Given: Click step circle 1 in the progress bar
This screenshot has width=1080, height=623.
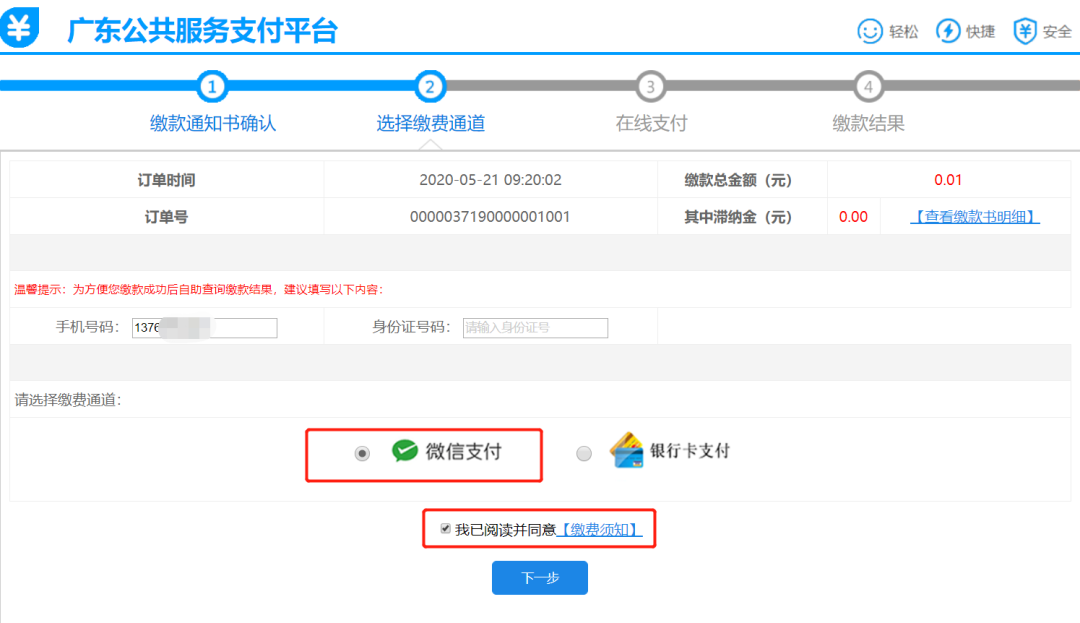Looking at the screenshot, I should point(212,87).
